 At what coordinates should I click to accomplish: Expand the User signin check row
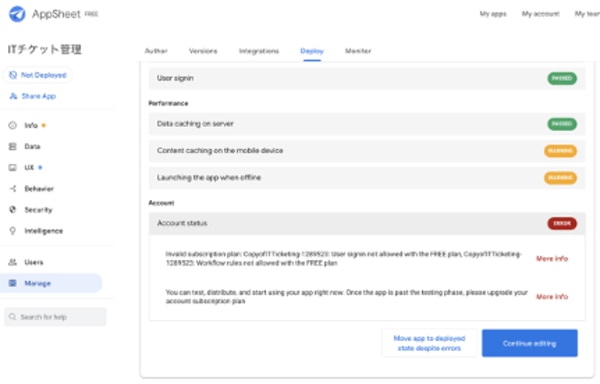[367, 78]
